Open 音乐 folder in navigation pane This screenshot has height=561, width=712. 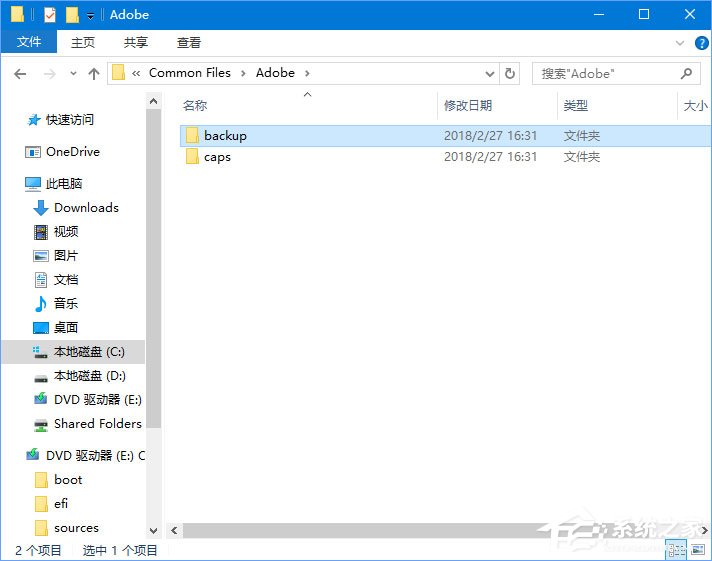point(66,303)
